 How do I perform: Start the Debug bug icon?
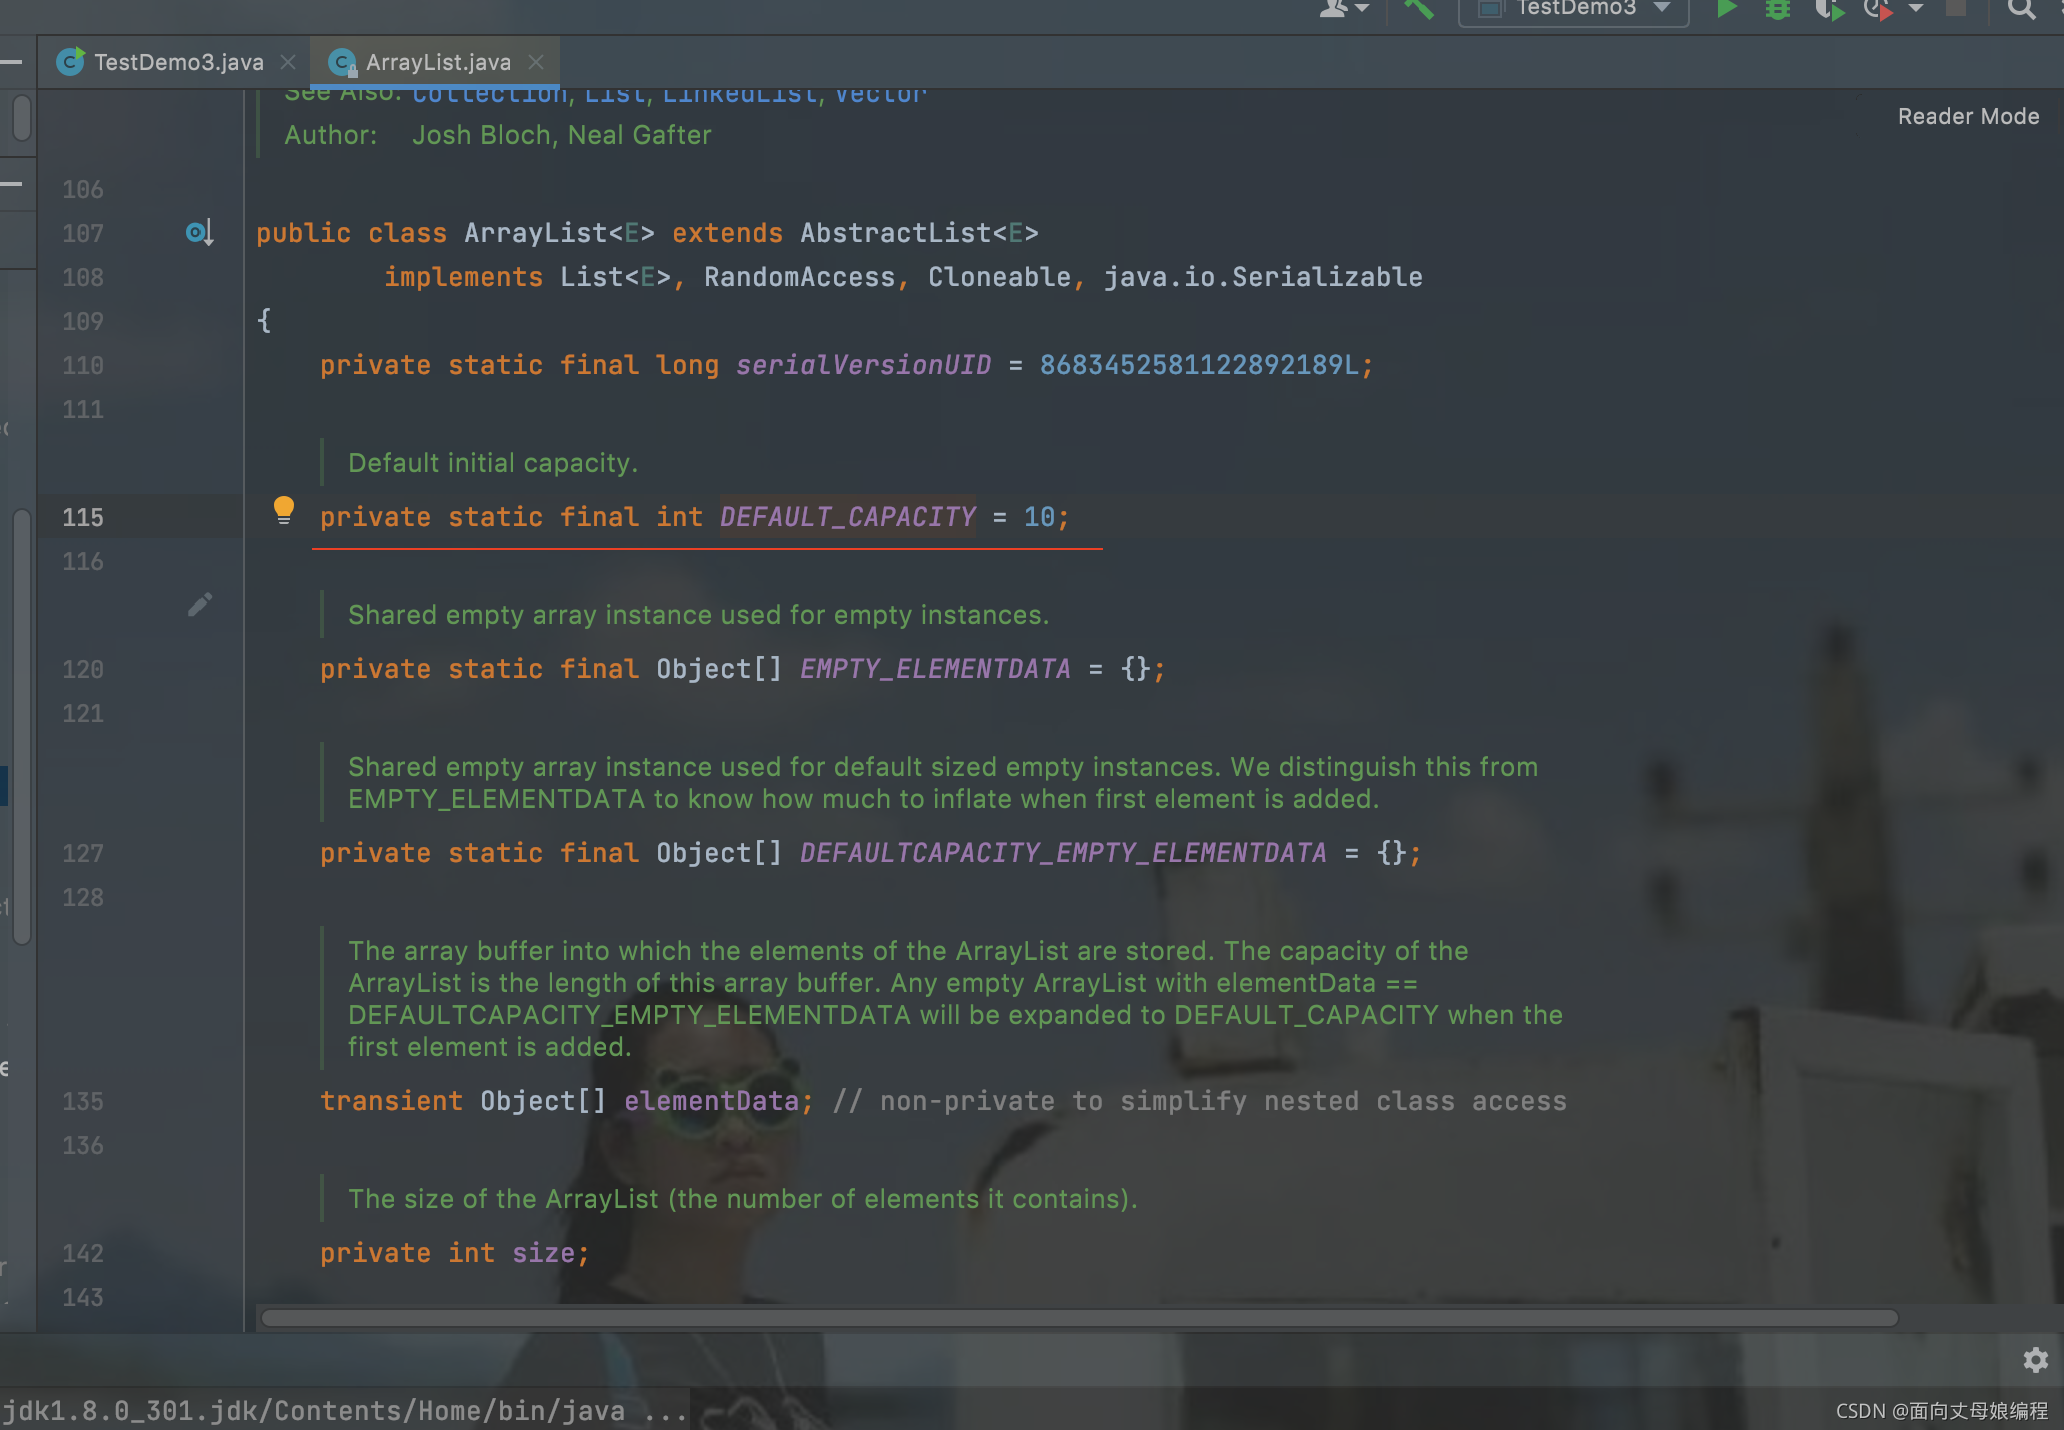point(1777,10)
